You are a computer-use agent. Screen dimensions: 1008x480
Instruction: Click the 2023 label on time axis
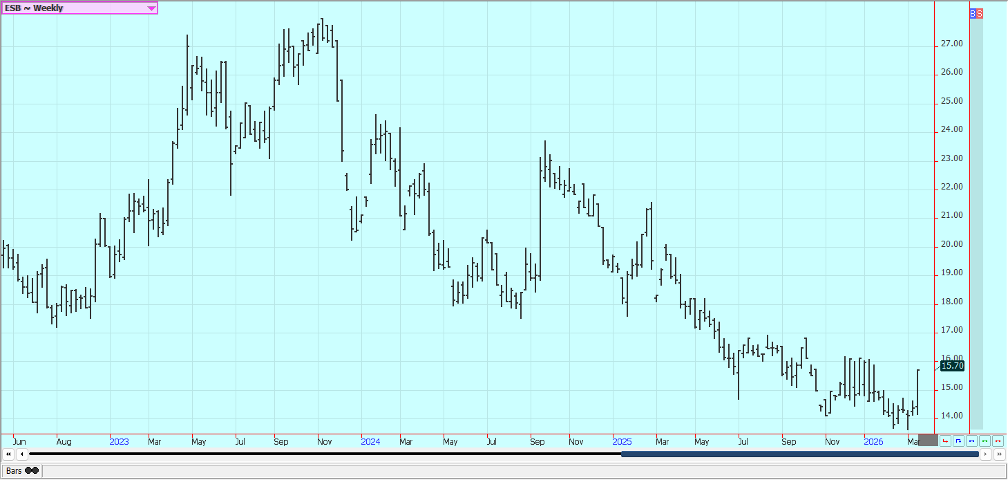click(119, 441)
